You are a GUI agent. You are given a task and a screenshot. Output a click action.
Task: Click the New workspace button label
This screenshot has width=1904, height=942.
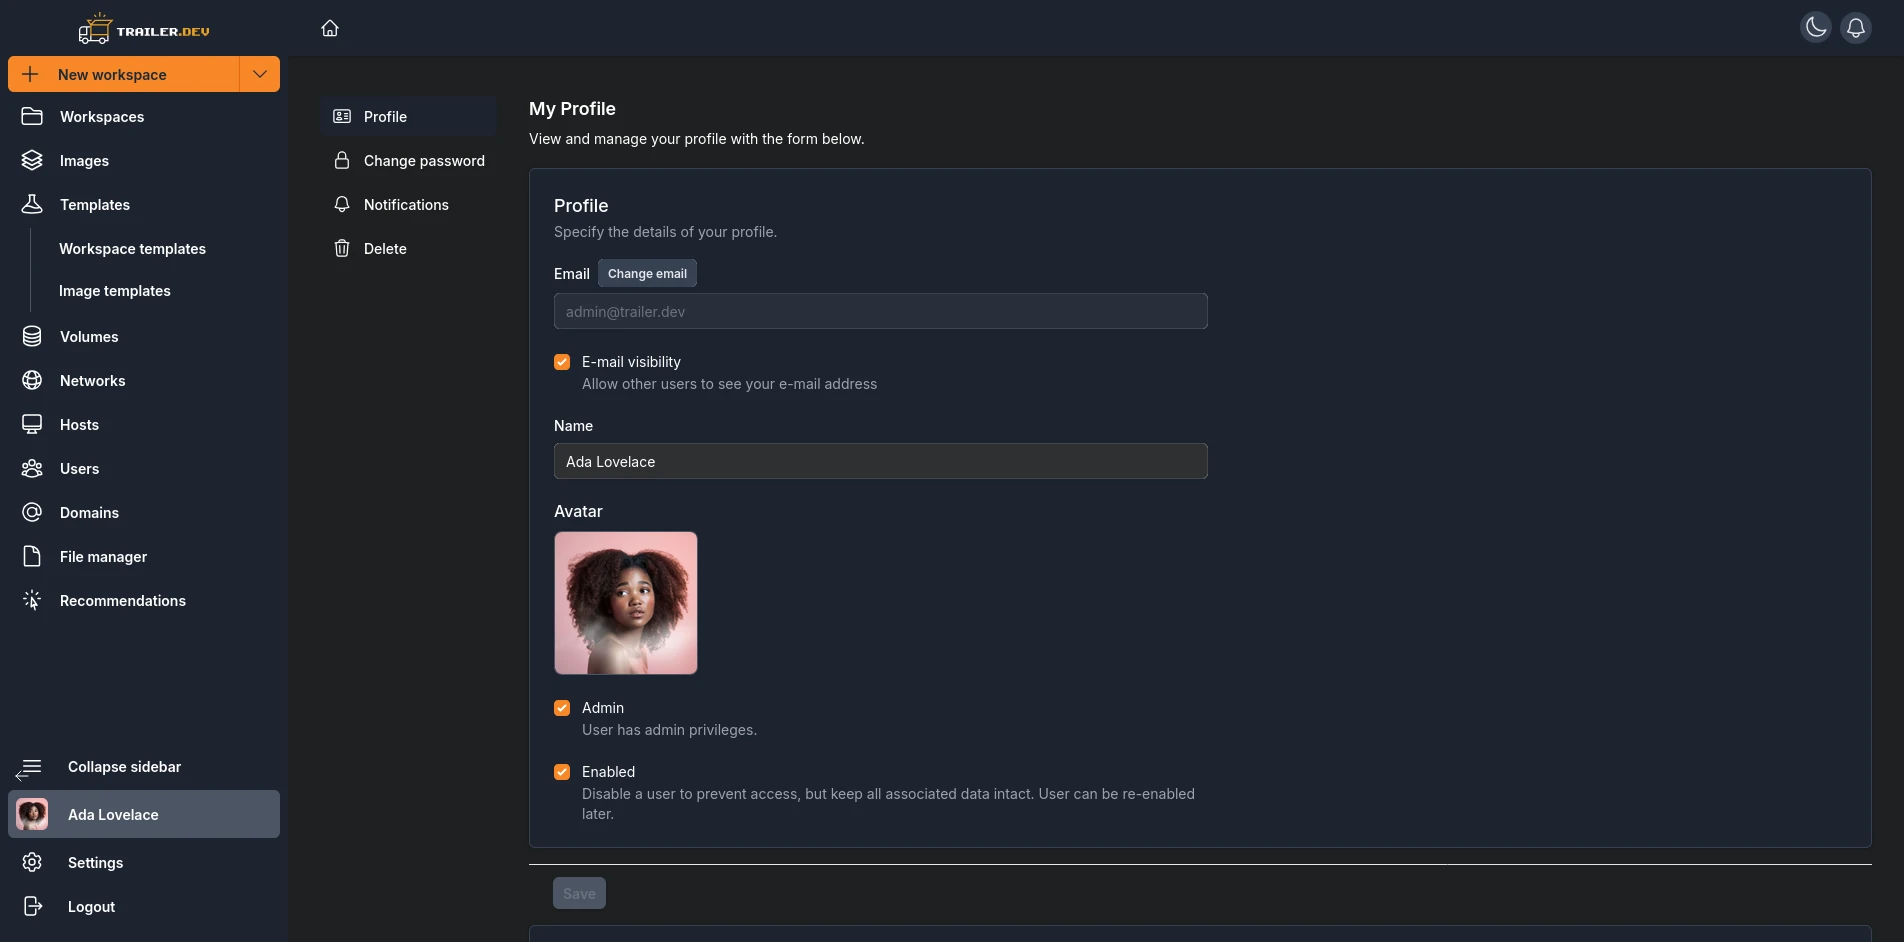tap(112, 74)
